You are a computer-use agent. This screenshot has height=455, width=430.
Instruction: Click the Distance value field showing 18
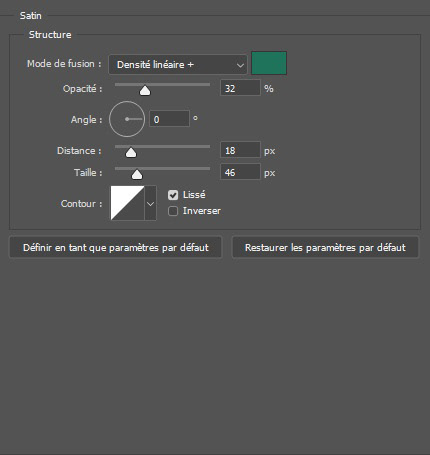240,150
